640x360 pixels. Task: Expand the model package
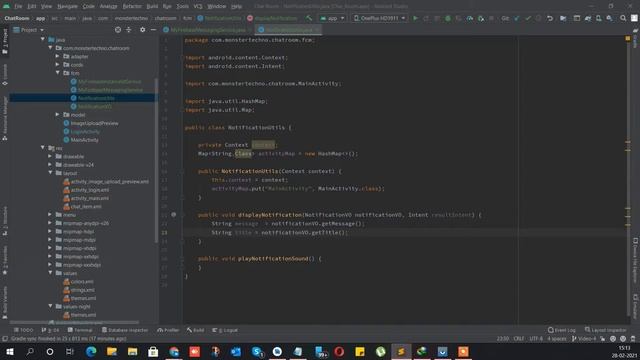(x=58, y=115)
